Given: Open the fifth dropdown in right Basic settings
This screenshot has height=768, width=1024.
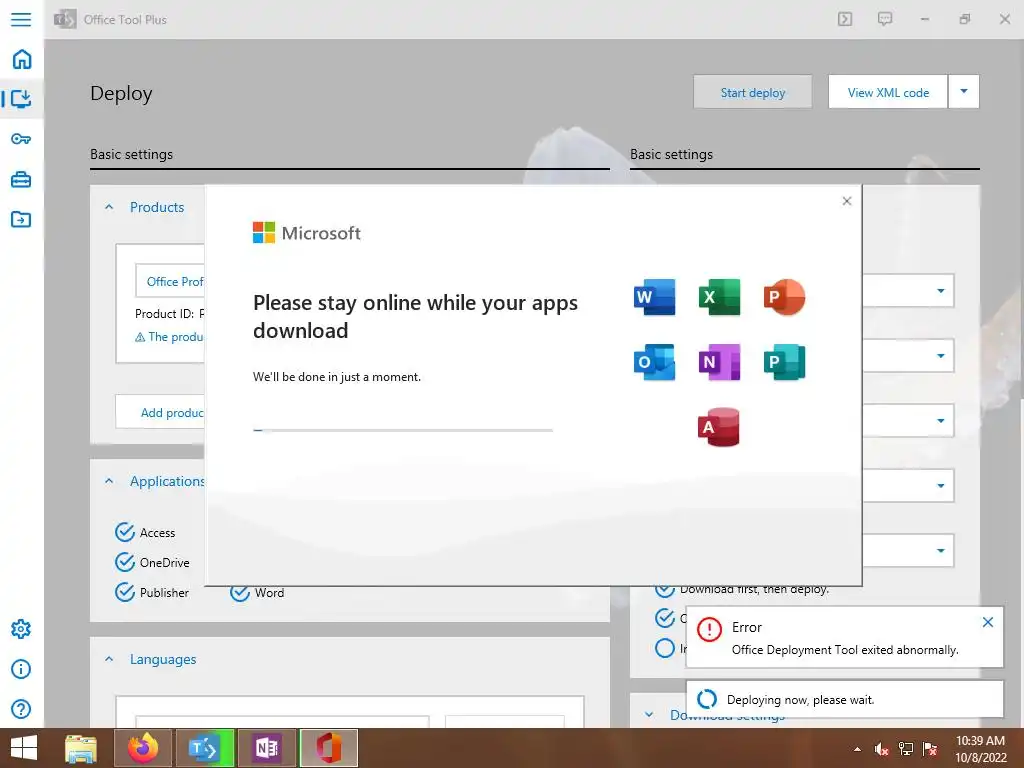Looking at the screenshot, I should (x=940, y=551).
